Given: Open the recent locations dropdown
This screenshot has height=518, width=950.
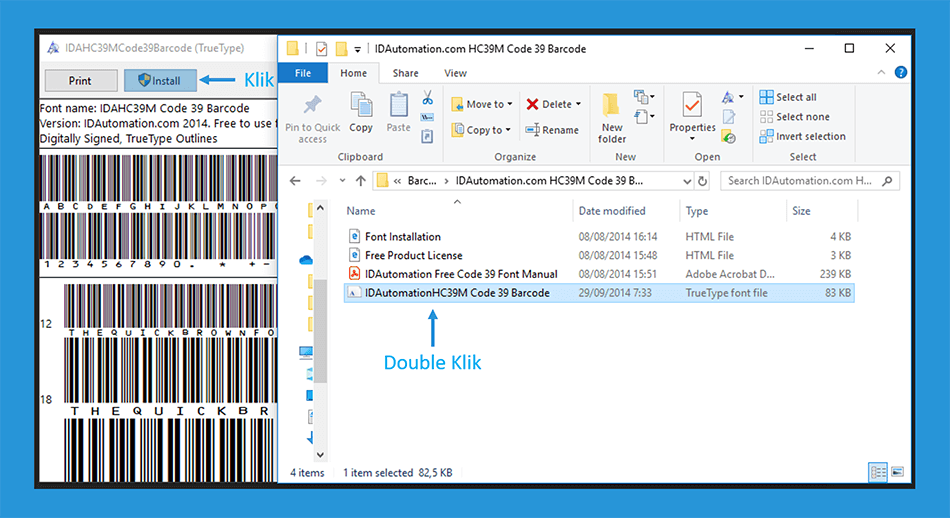Looking at the screenshot, I should (342, 181).
